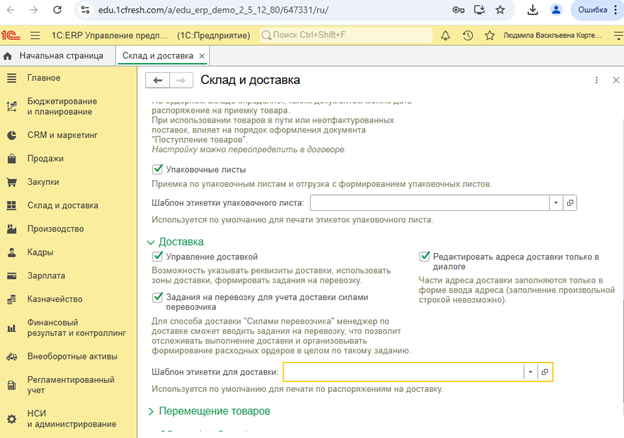Click the Производство factory icon

[x=12, y=229]
